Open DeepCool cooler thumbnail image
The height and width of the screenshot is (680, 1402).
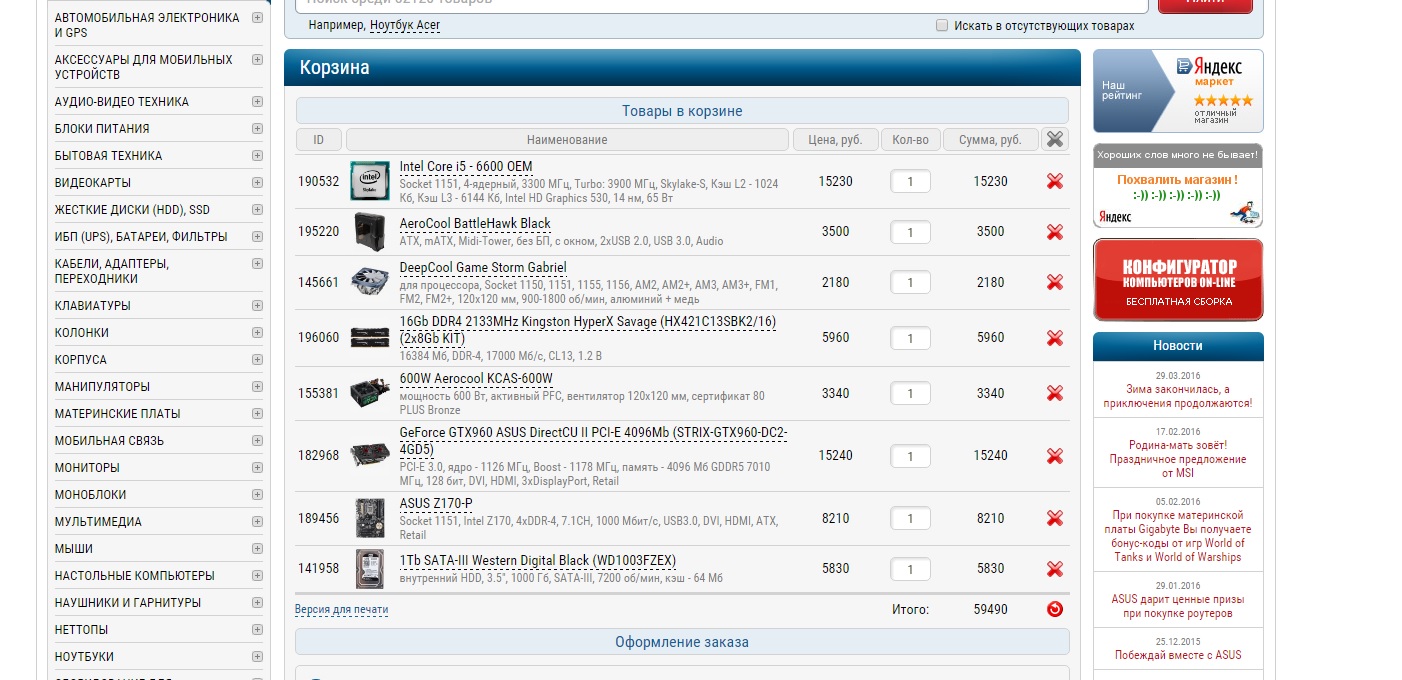pyautogui.click(x=369, y=282)
